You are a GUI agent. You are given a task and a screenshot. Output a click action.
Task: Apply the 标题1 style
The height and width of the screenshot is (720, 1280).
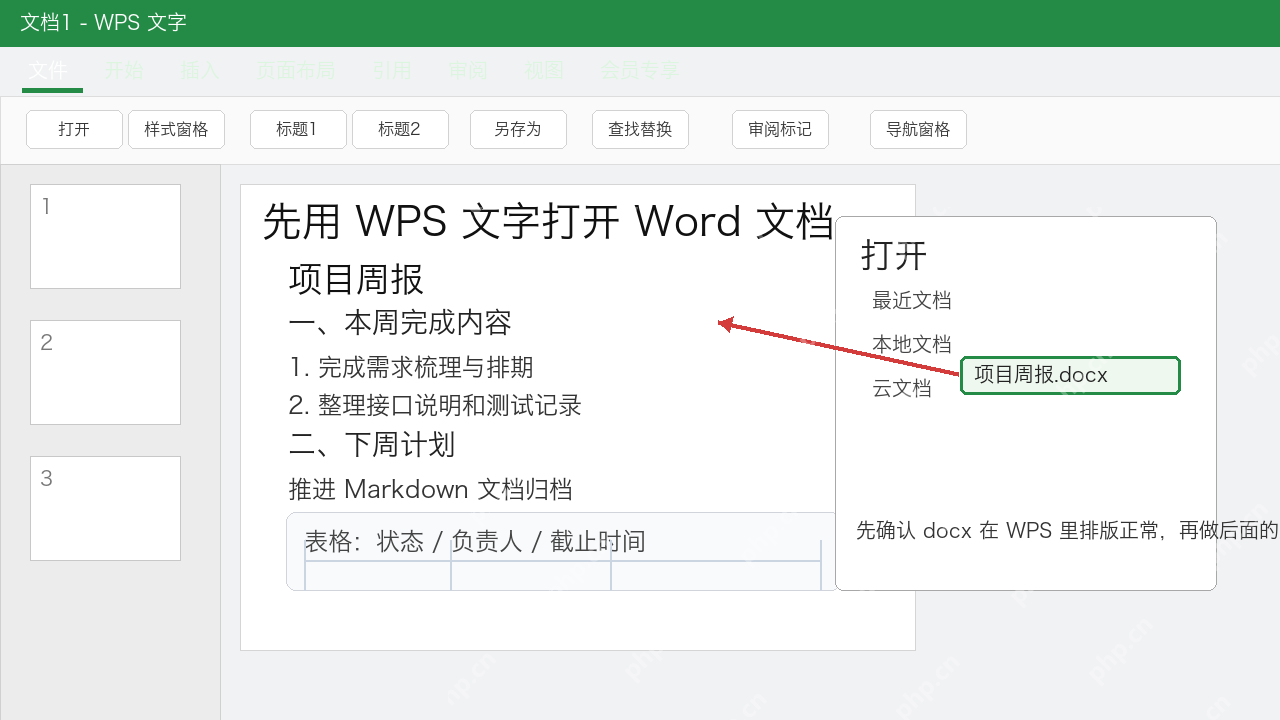point(298,129)
